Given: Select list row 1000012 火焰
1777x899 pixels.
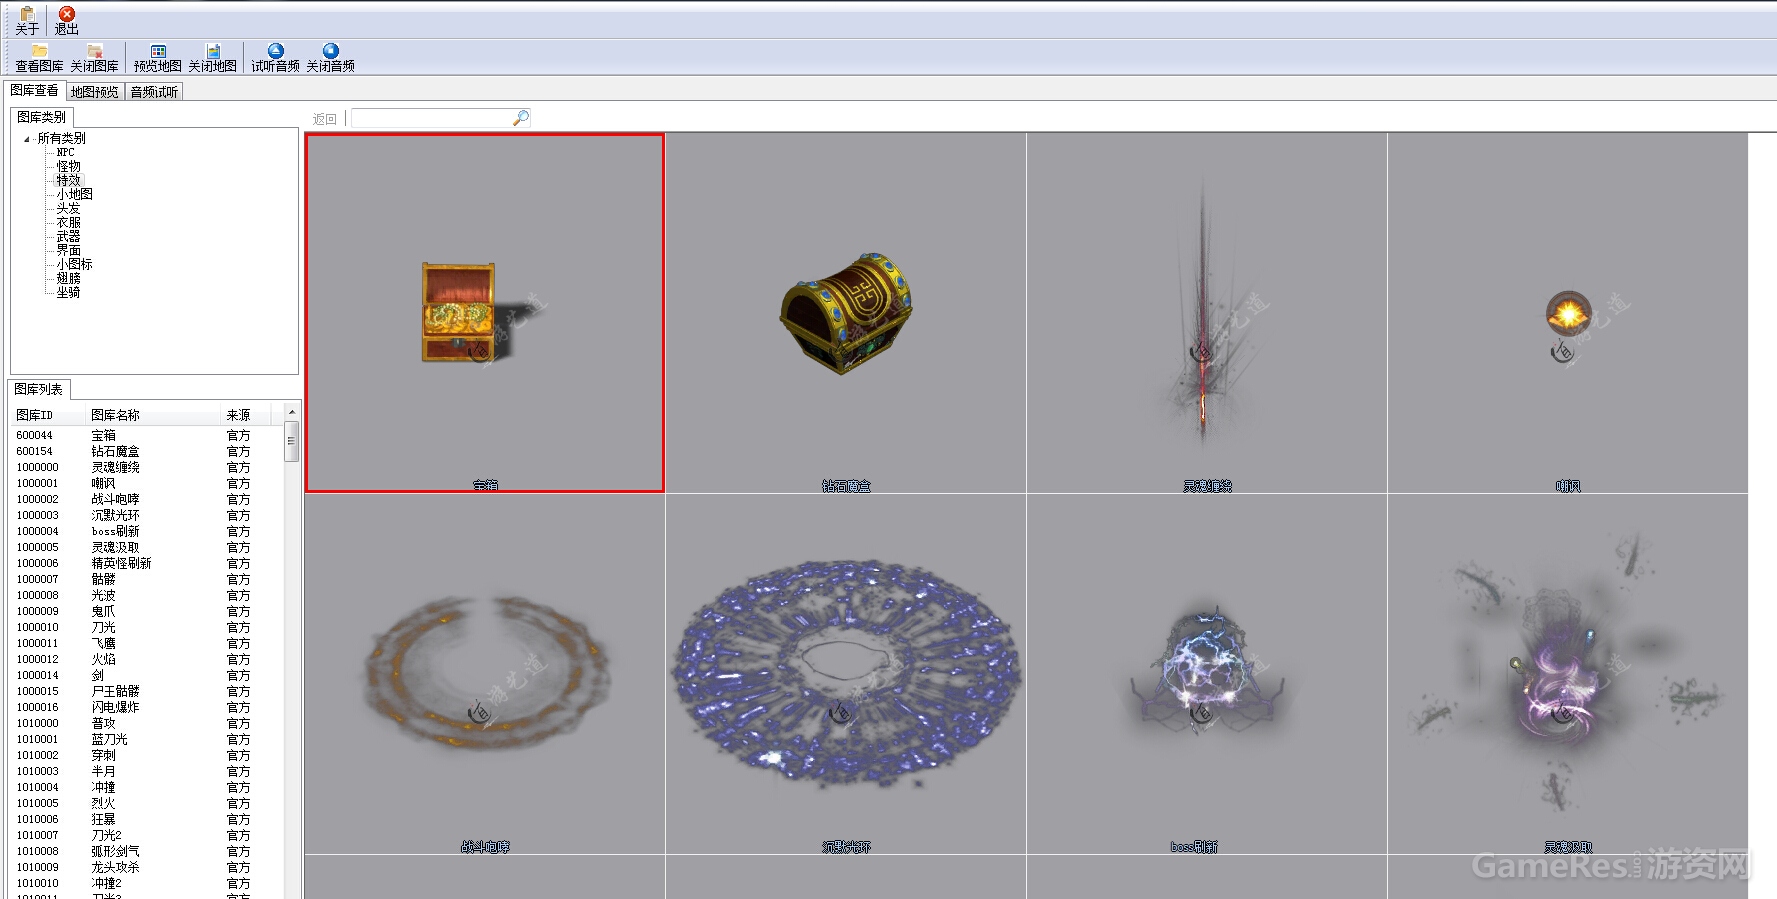Looking at the screenshot, I should (x=147, y=659).
